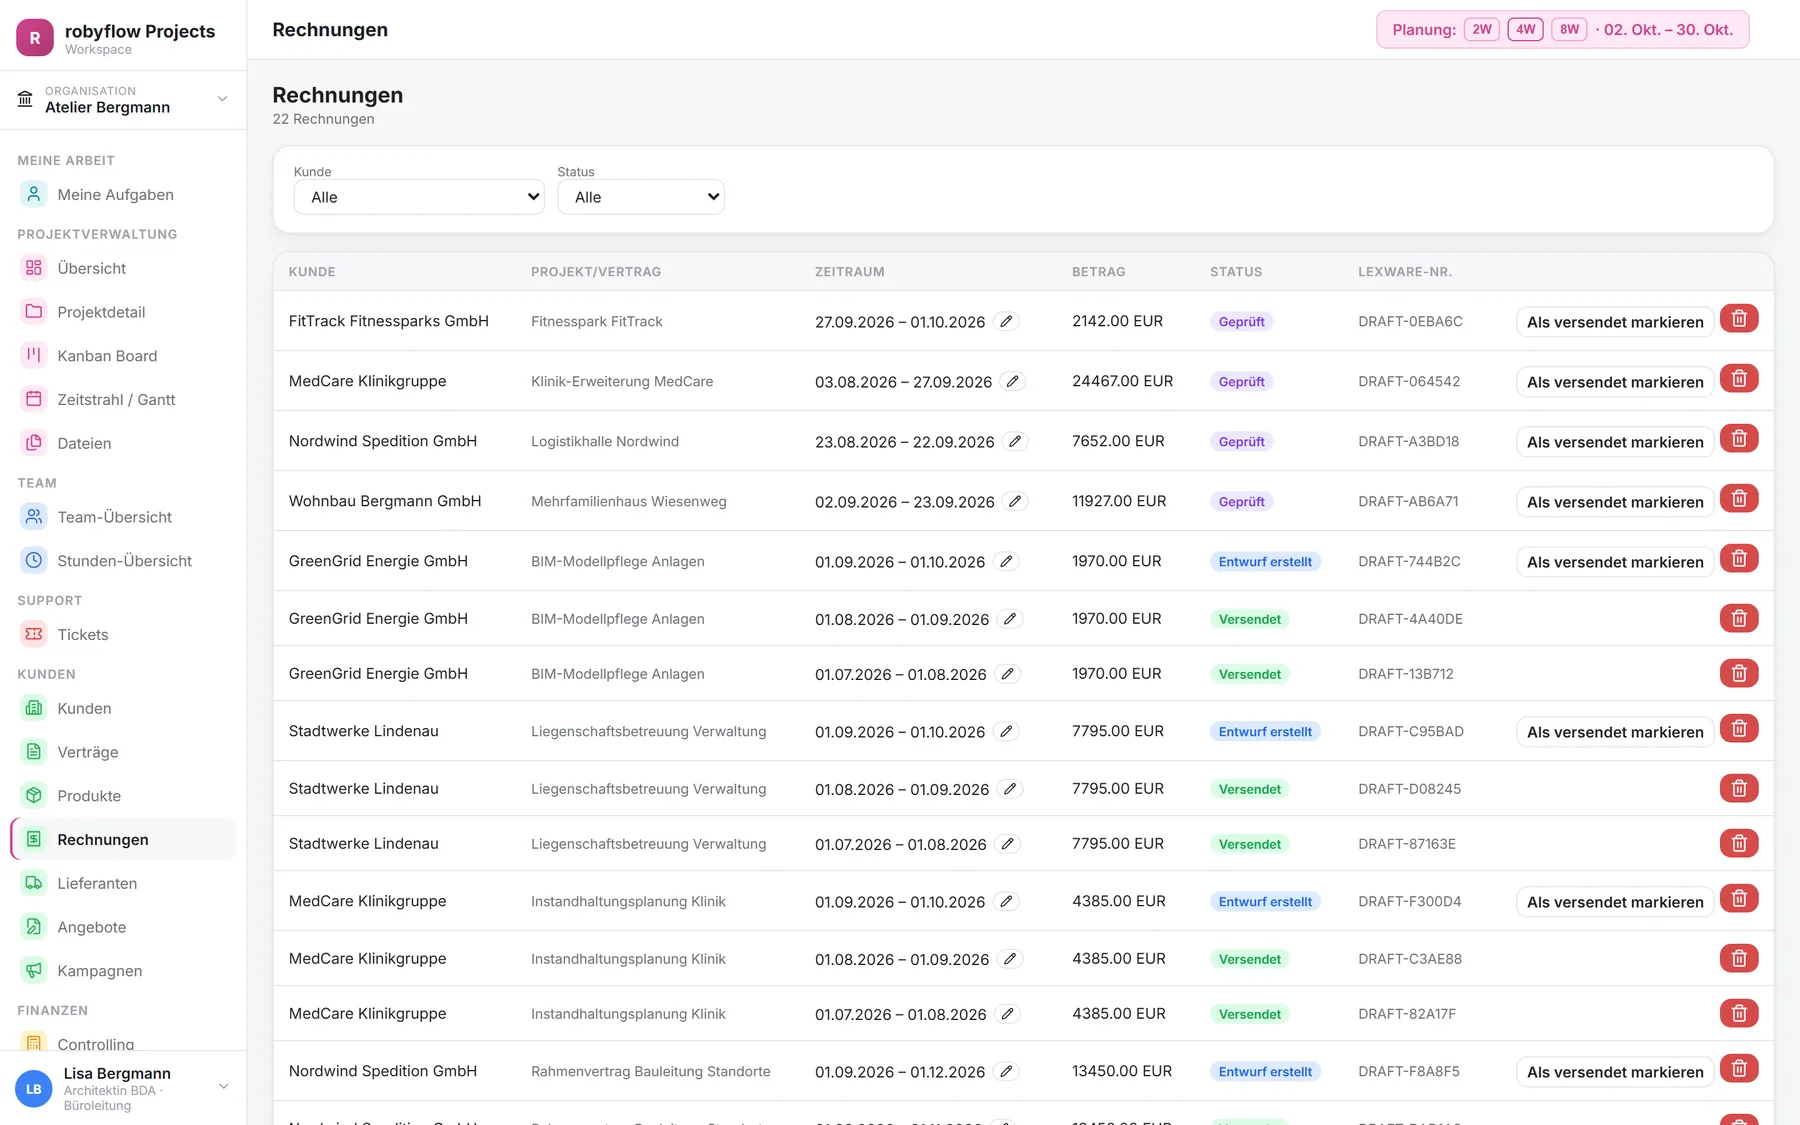This screenshot has height=1125, width=1800.
Task: Click amount 24467.00 EUR
Action: click(x=1122, y=381)
